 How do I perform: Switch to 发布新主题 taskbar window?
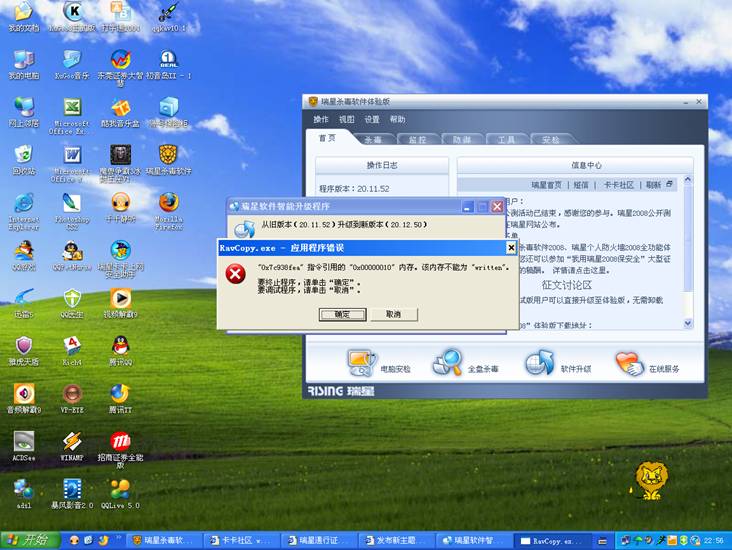pos(396,541)
